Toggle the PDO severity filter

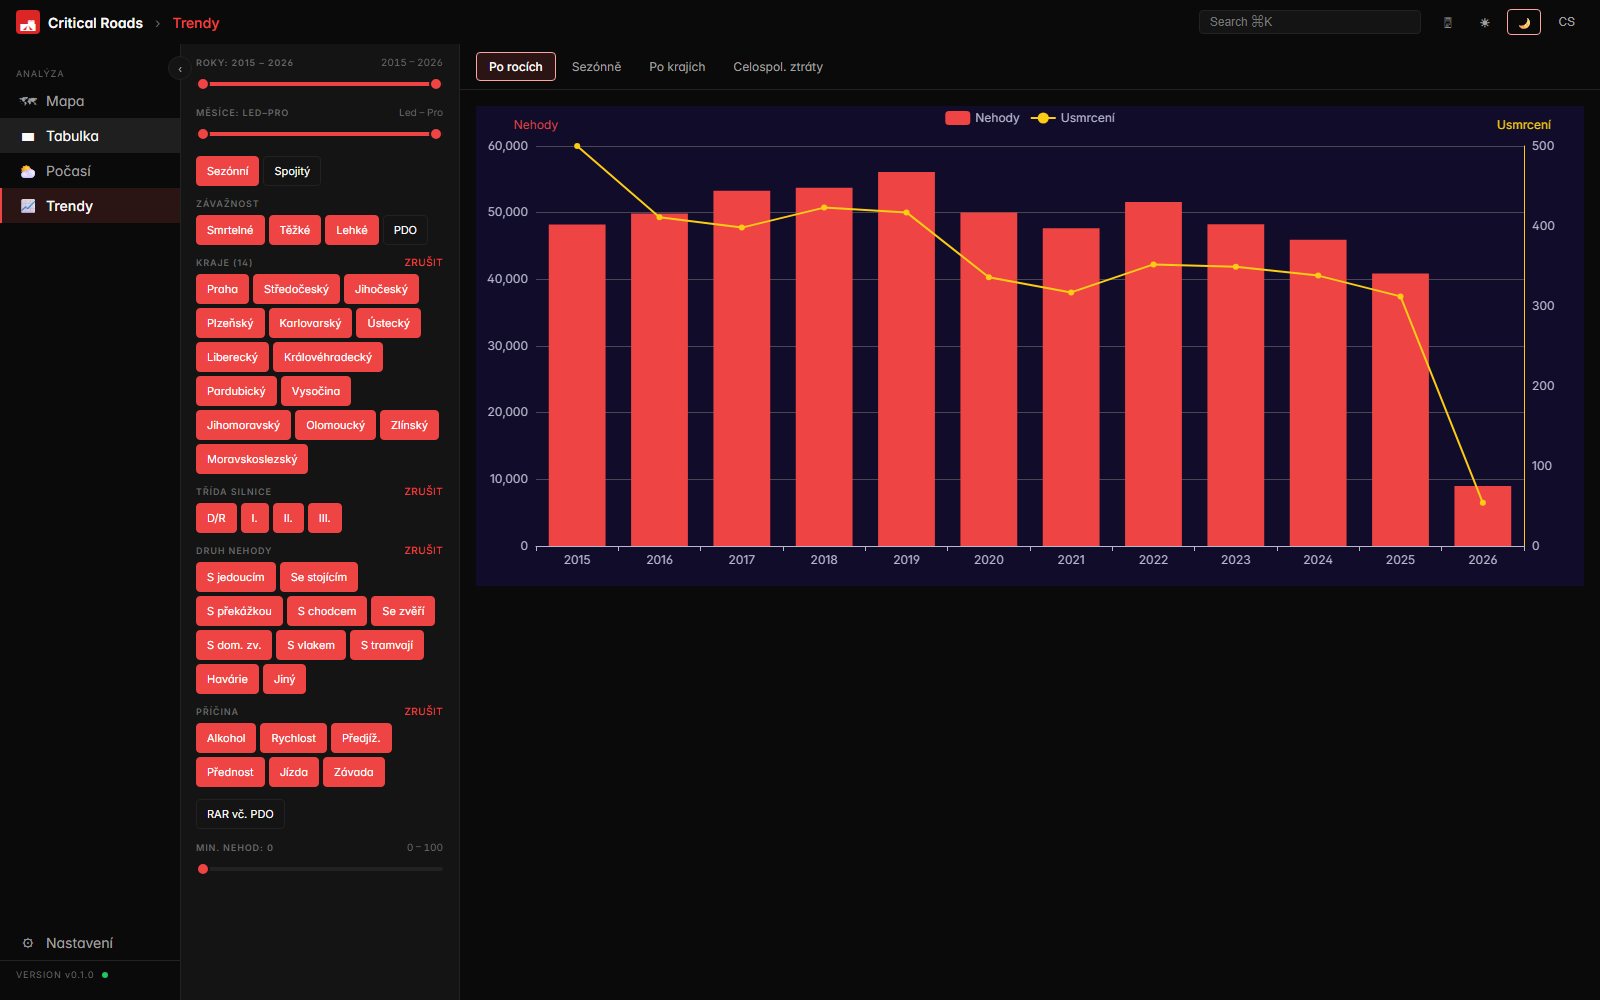pos(405,230)
